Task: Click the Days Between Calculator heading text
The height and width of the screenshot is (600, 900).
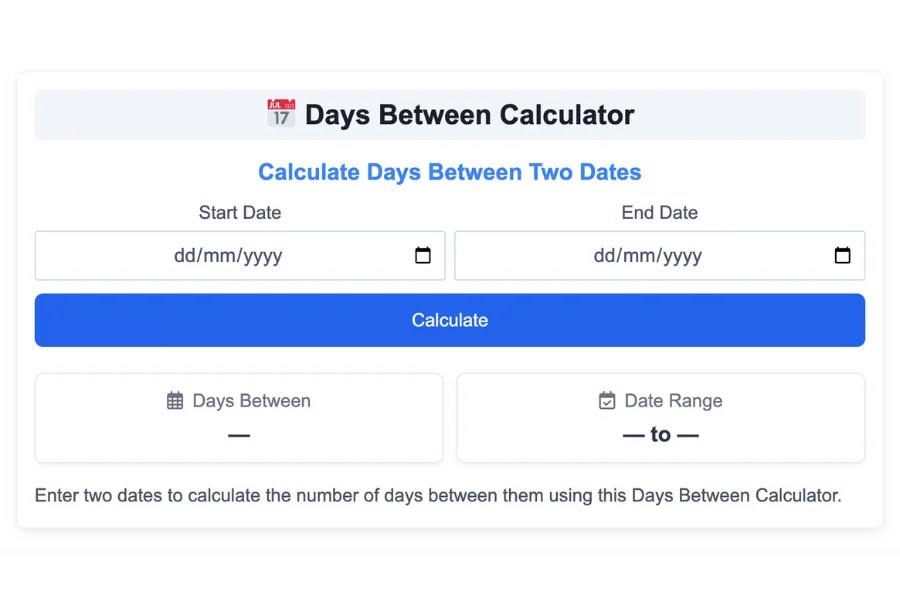Action: pos(469,115)
